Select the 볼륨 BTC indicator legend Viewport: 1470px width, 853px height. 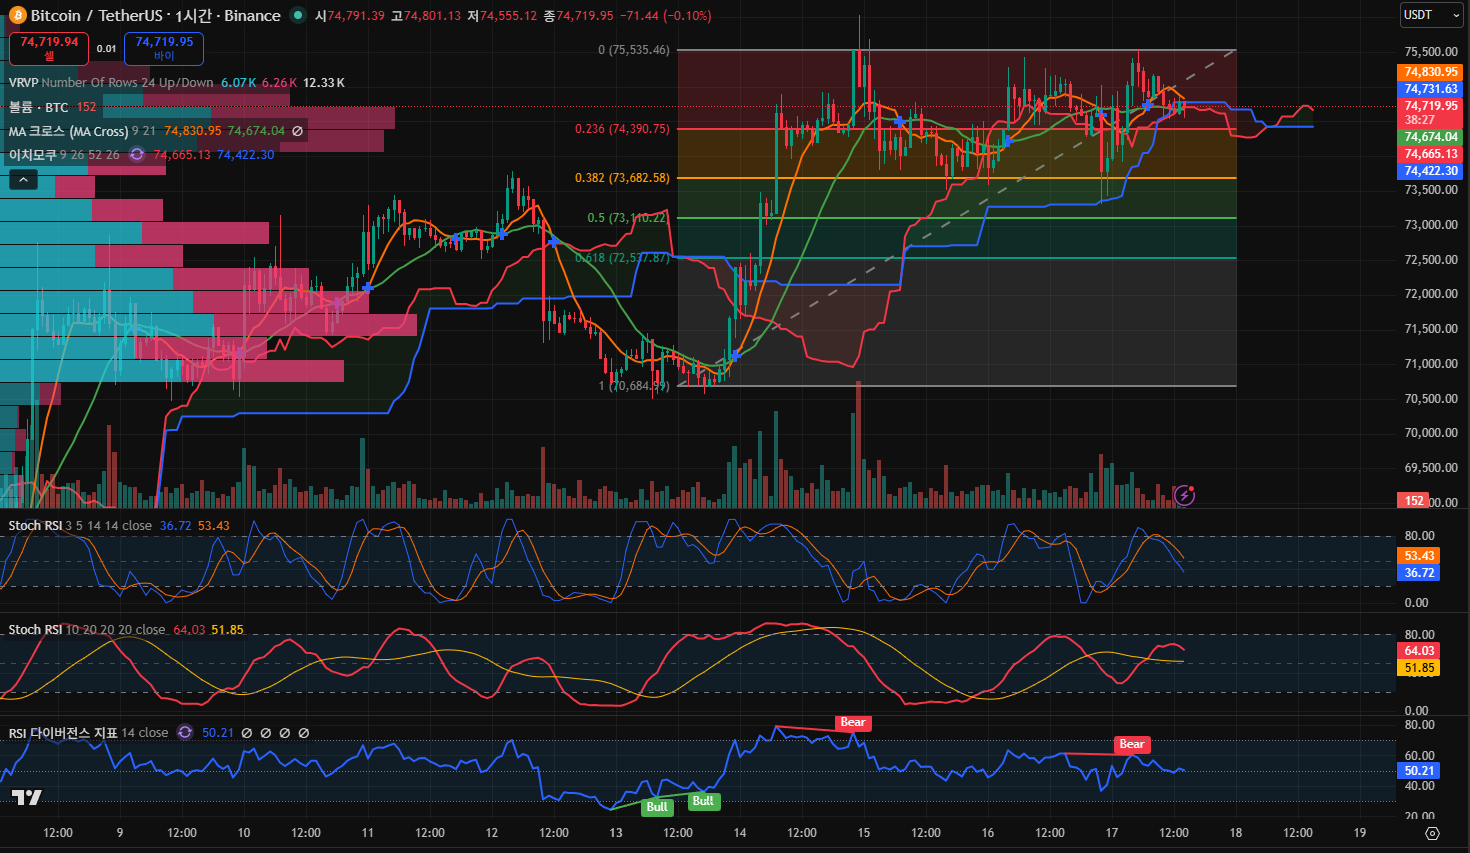tap(38, 107)
